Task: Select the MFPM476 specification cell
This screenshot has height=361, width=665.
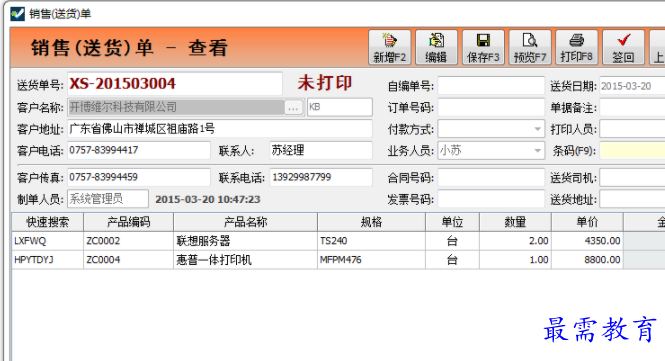Action: 372,260
